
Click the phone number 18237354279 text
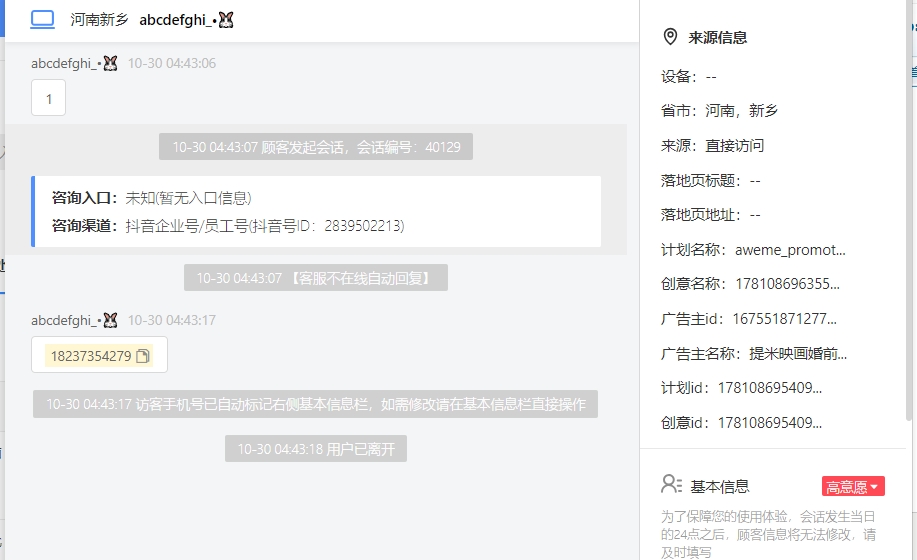91,356
